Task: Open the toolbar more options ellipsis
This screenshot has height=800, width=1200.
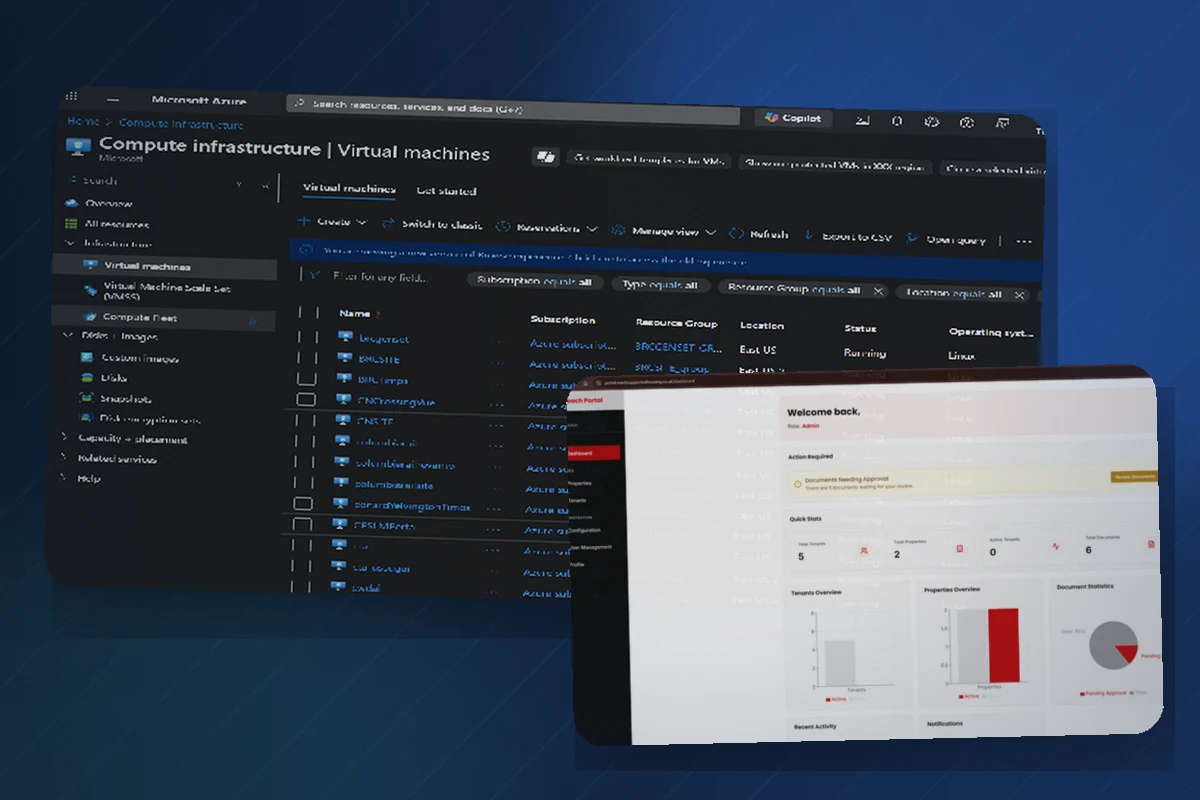Action: tap(1023, 241)
